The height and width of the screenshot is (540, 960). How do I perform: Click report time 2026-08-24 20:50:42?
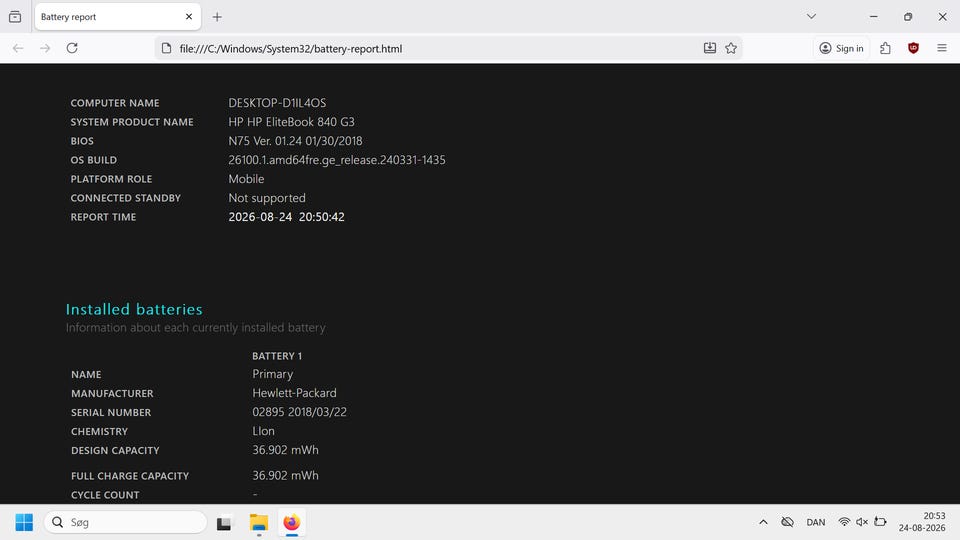pos(287,217)
